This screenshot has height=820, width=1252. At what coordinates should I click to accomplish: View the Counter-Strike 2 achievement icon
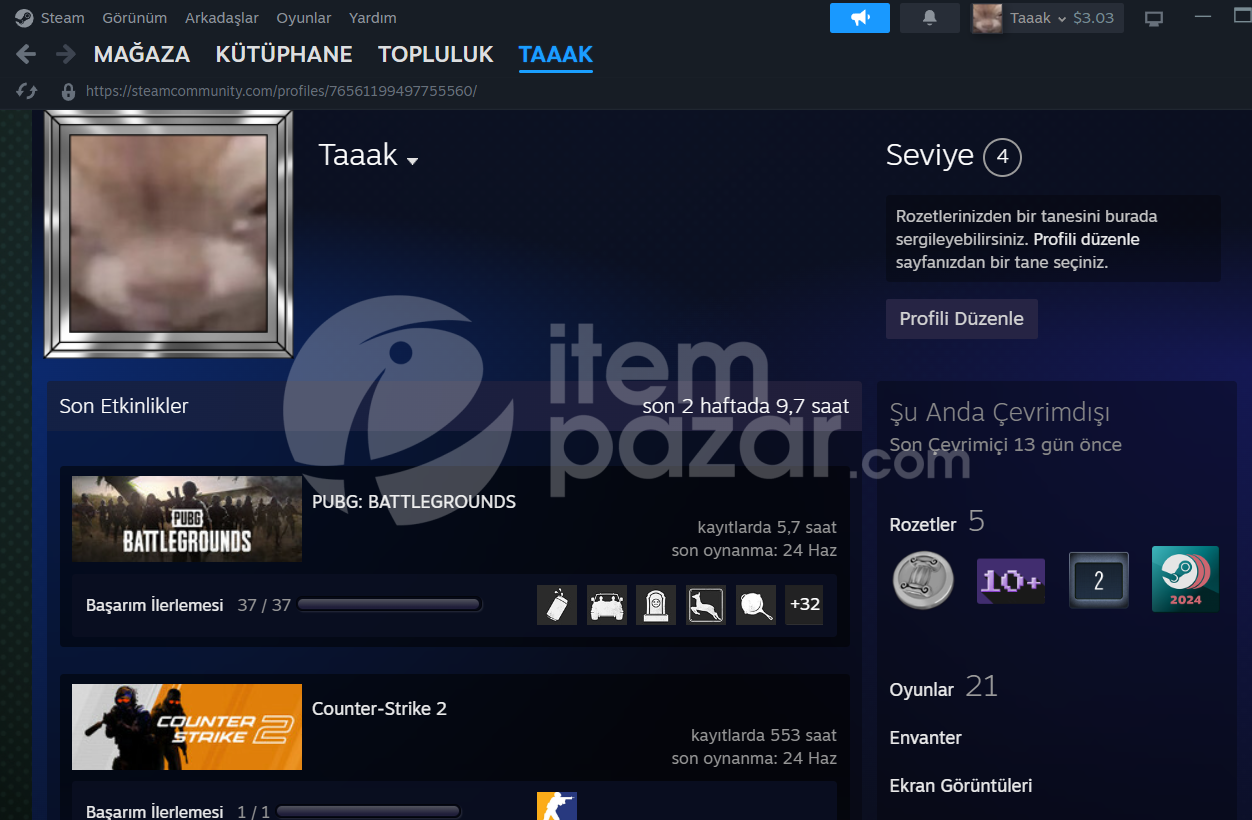tap(557, 806)
